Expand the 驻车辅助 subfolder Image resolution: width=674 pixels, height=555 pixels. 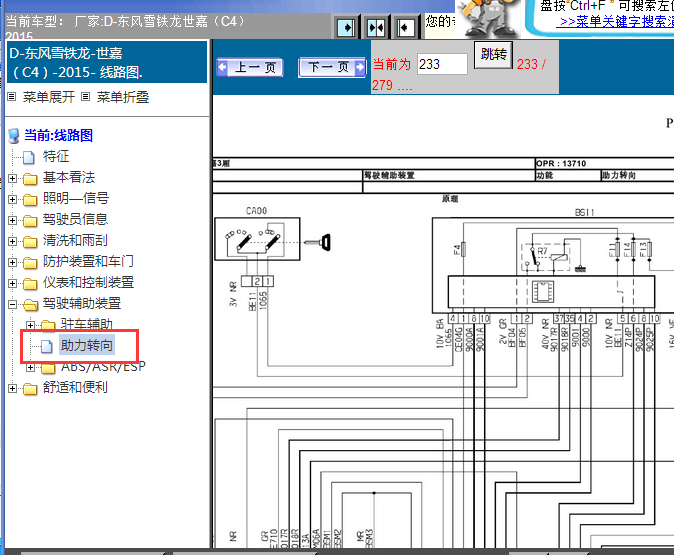pyautogui.click(x=30, y=325)
